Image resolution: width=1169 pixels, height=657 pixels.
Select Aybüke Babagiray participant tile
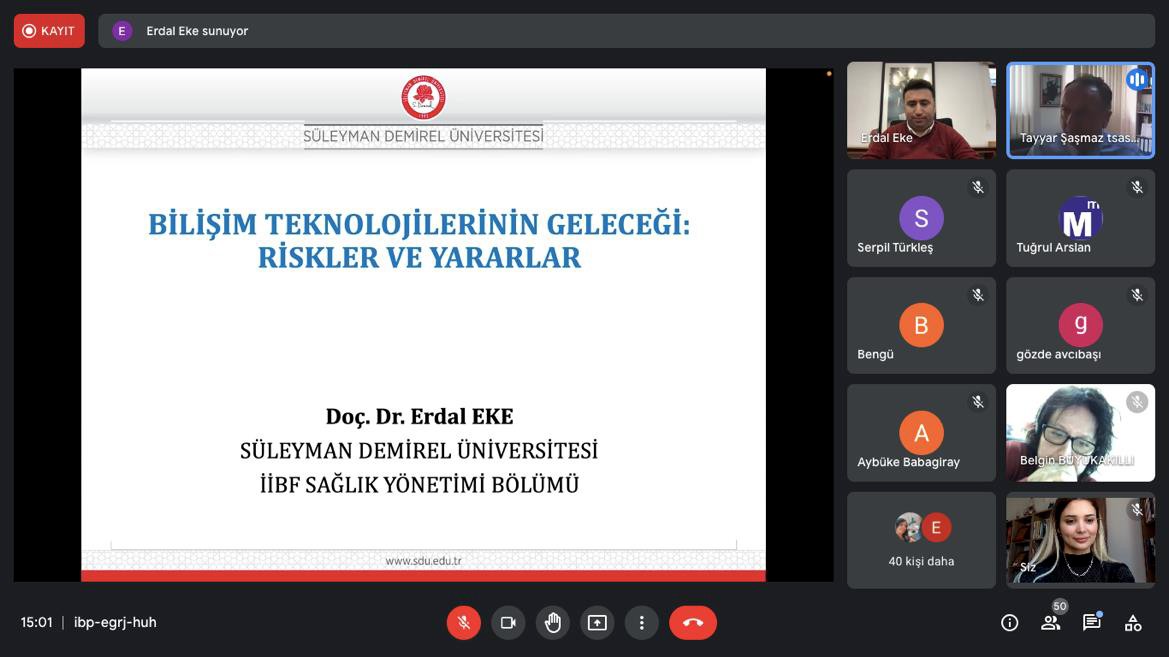click(x=921, y=433)
